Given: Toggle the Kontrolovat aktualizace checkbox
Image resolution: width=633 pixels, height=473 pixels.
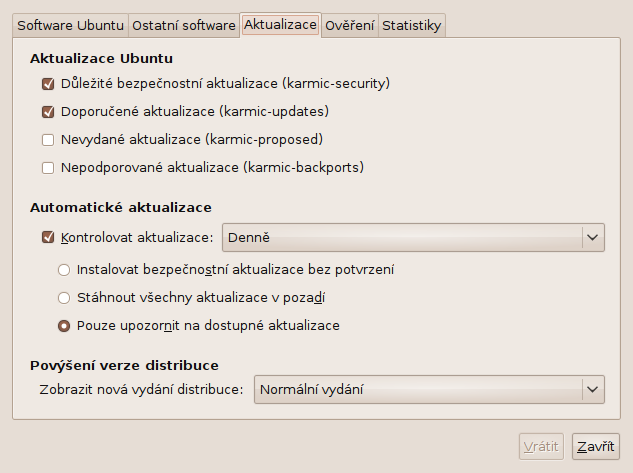Looking at the screenshot, I should point(48,237).
